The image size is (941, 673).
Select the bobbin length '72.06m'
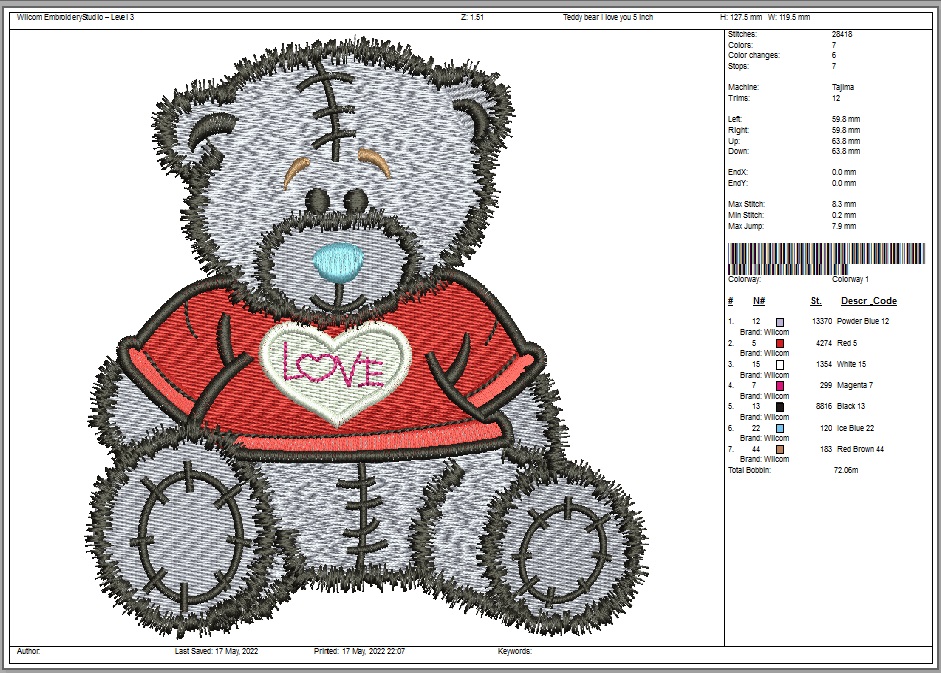tap(846, 470)
